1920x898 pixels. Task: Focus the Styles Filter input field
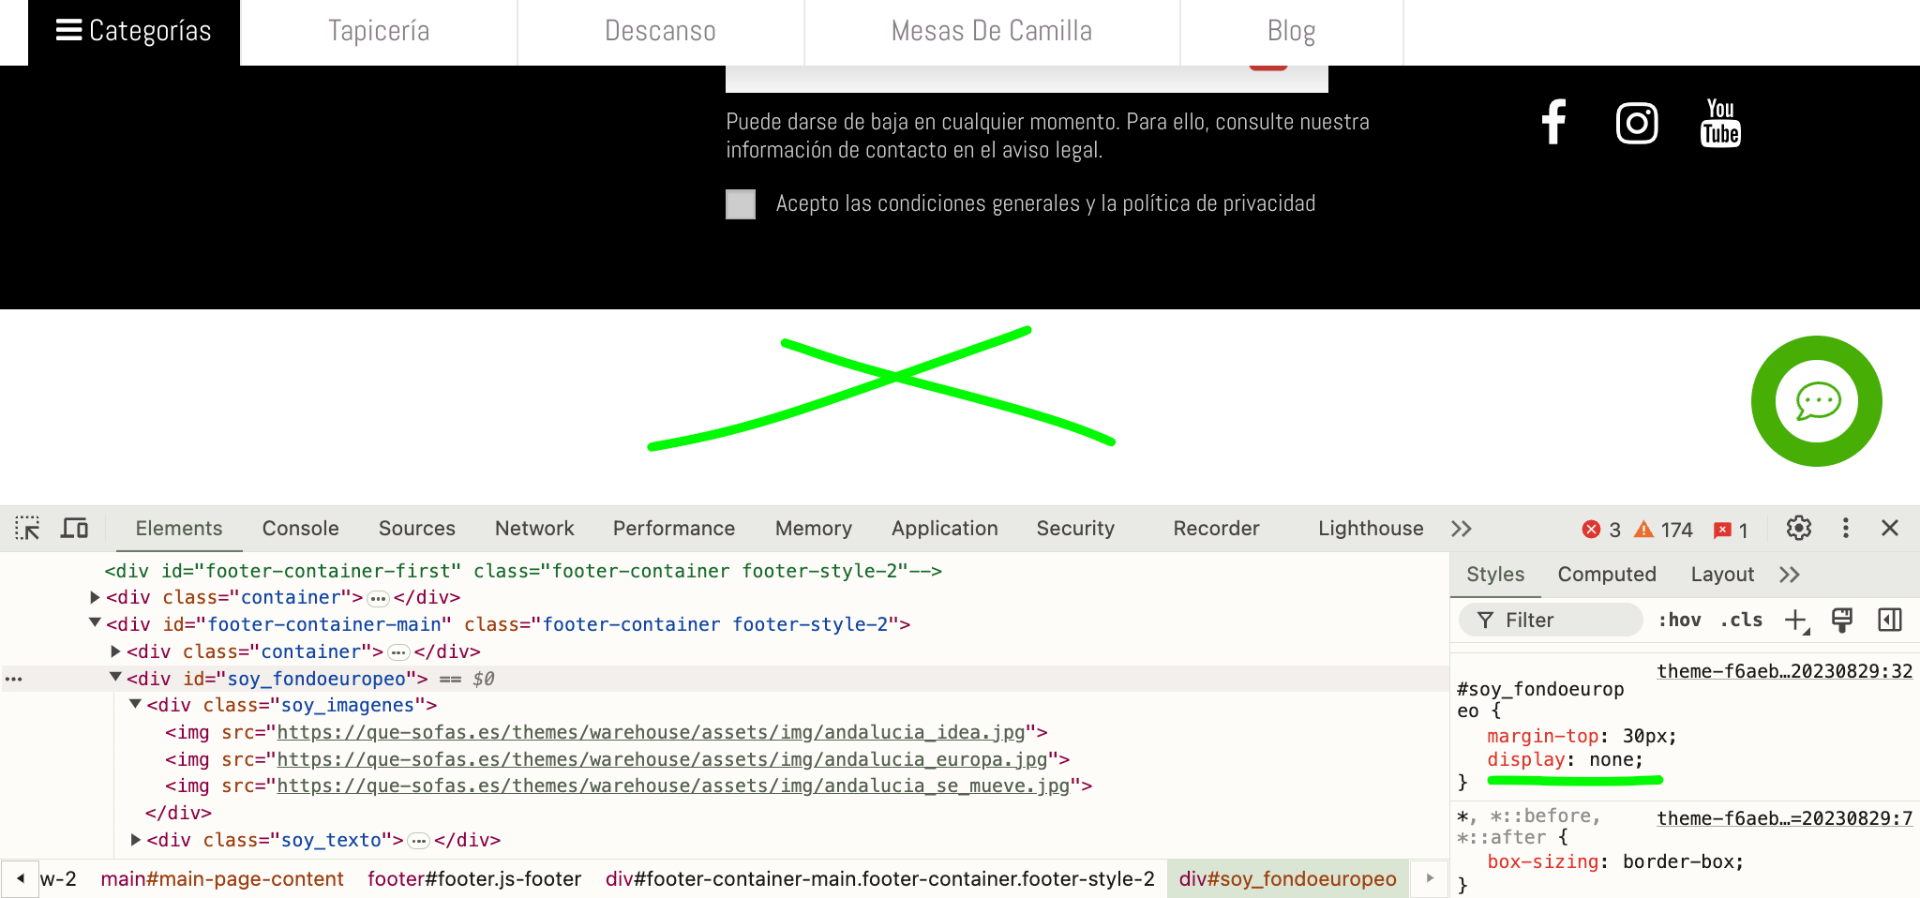(x=1550, y=620)
